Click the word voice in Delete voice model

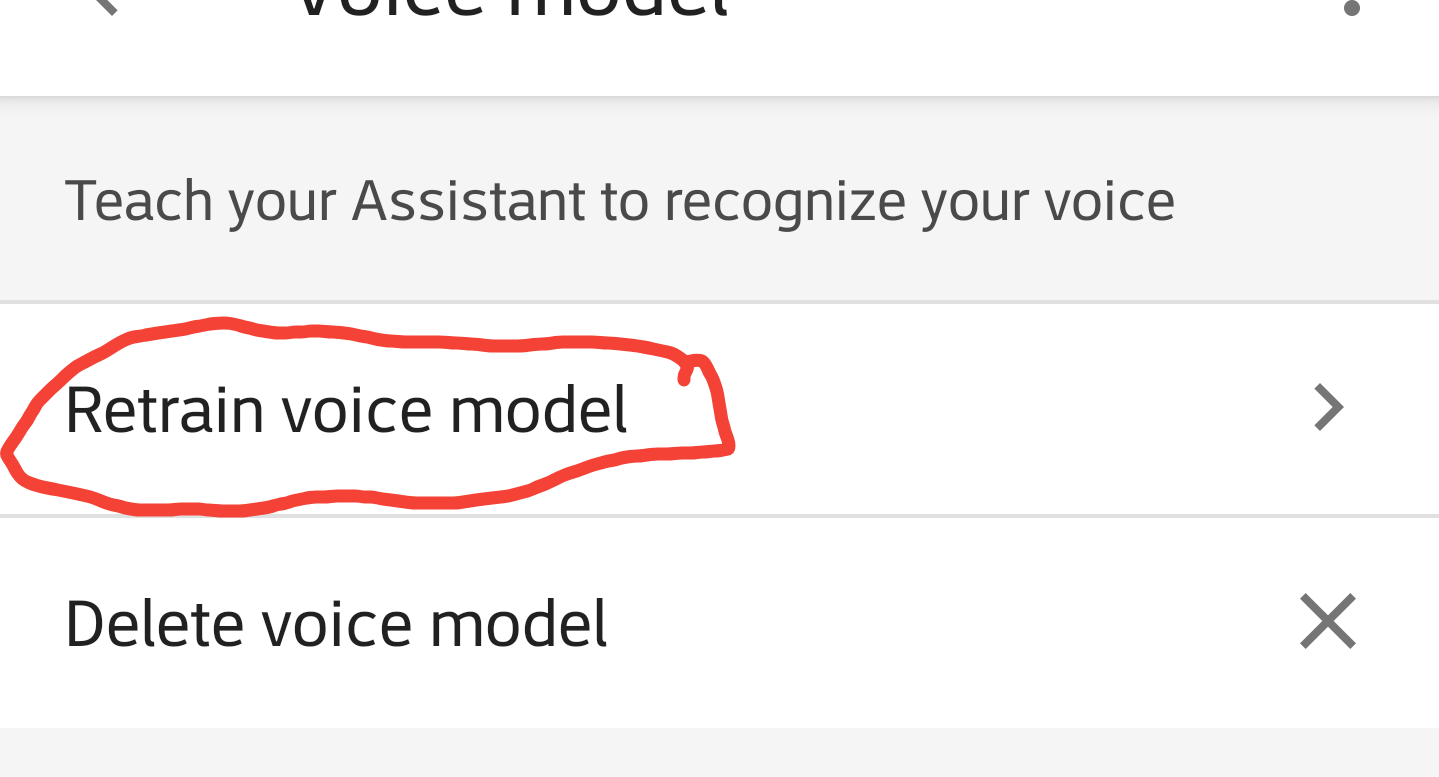(x=336, y=623)
